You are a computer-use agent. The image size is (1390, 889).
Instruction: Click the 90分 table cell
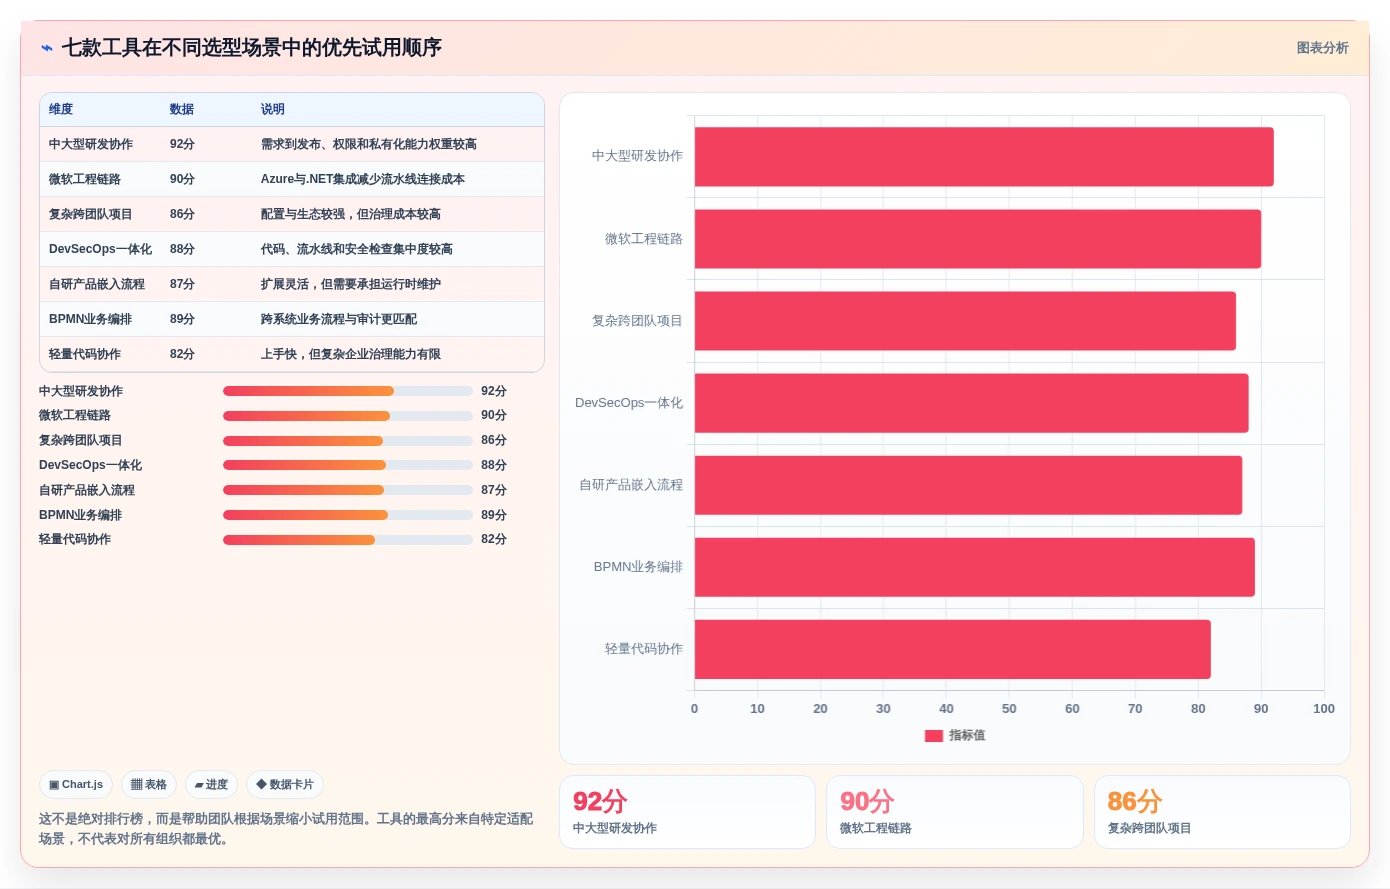pos(182,179)
